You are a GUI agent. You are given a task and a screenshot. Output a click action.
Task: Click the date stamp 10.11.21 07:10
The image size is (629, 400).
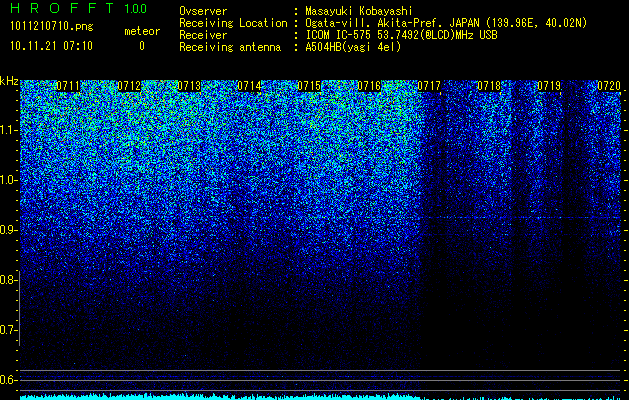[x=51, y=46]
